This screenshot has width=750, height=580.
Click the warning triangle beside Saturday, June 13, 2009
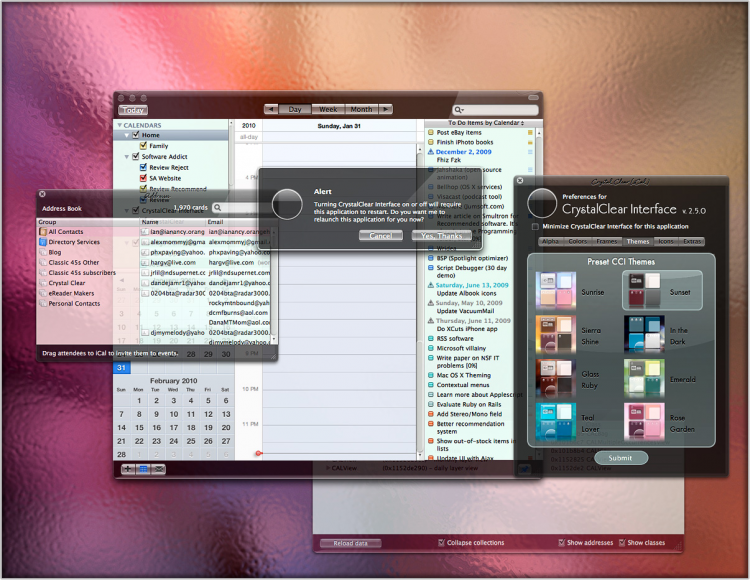430,285
